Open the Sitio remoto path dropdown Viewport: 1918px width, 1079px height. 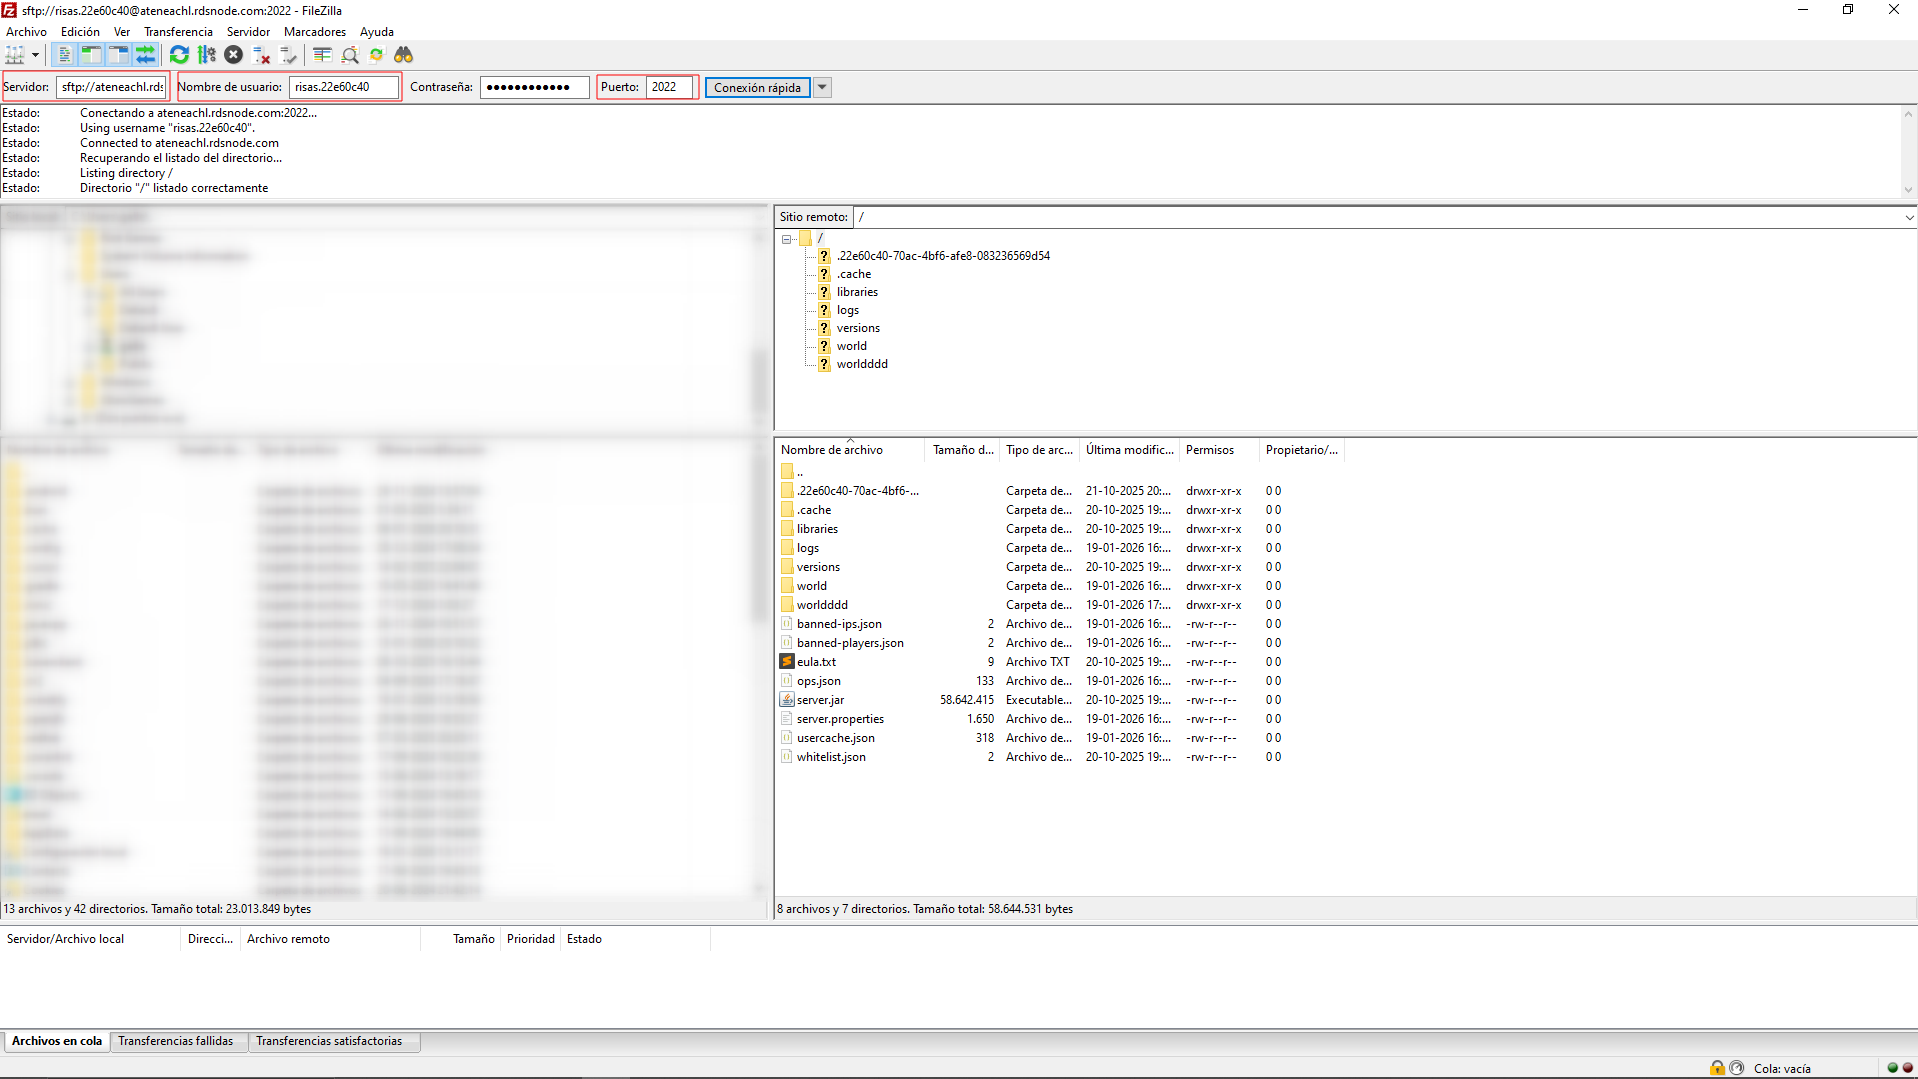point(1908,217)
